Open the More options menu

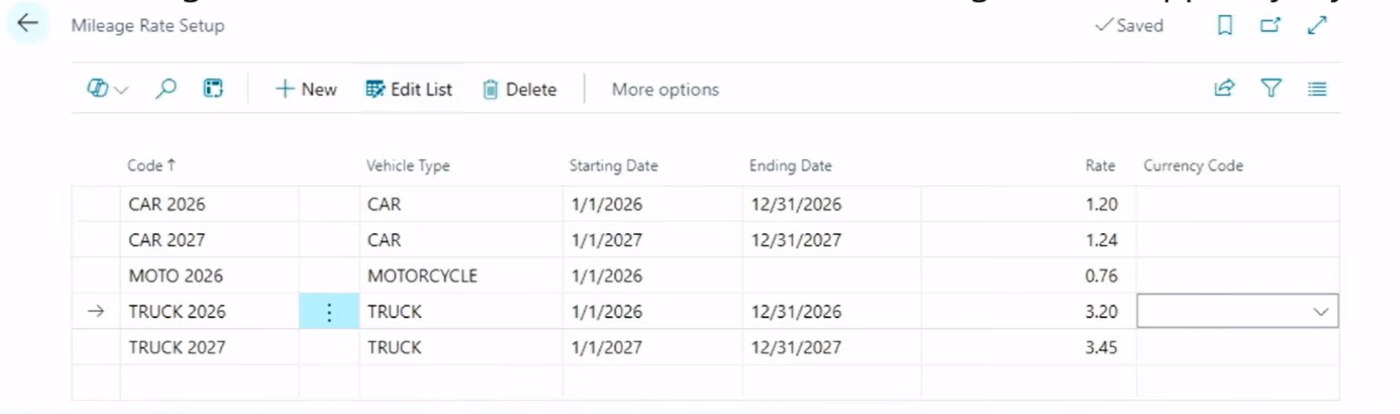coord(665,89)
